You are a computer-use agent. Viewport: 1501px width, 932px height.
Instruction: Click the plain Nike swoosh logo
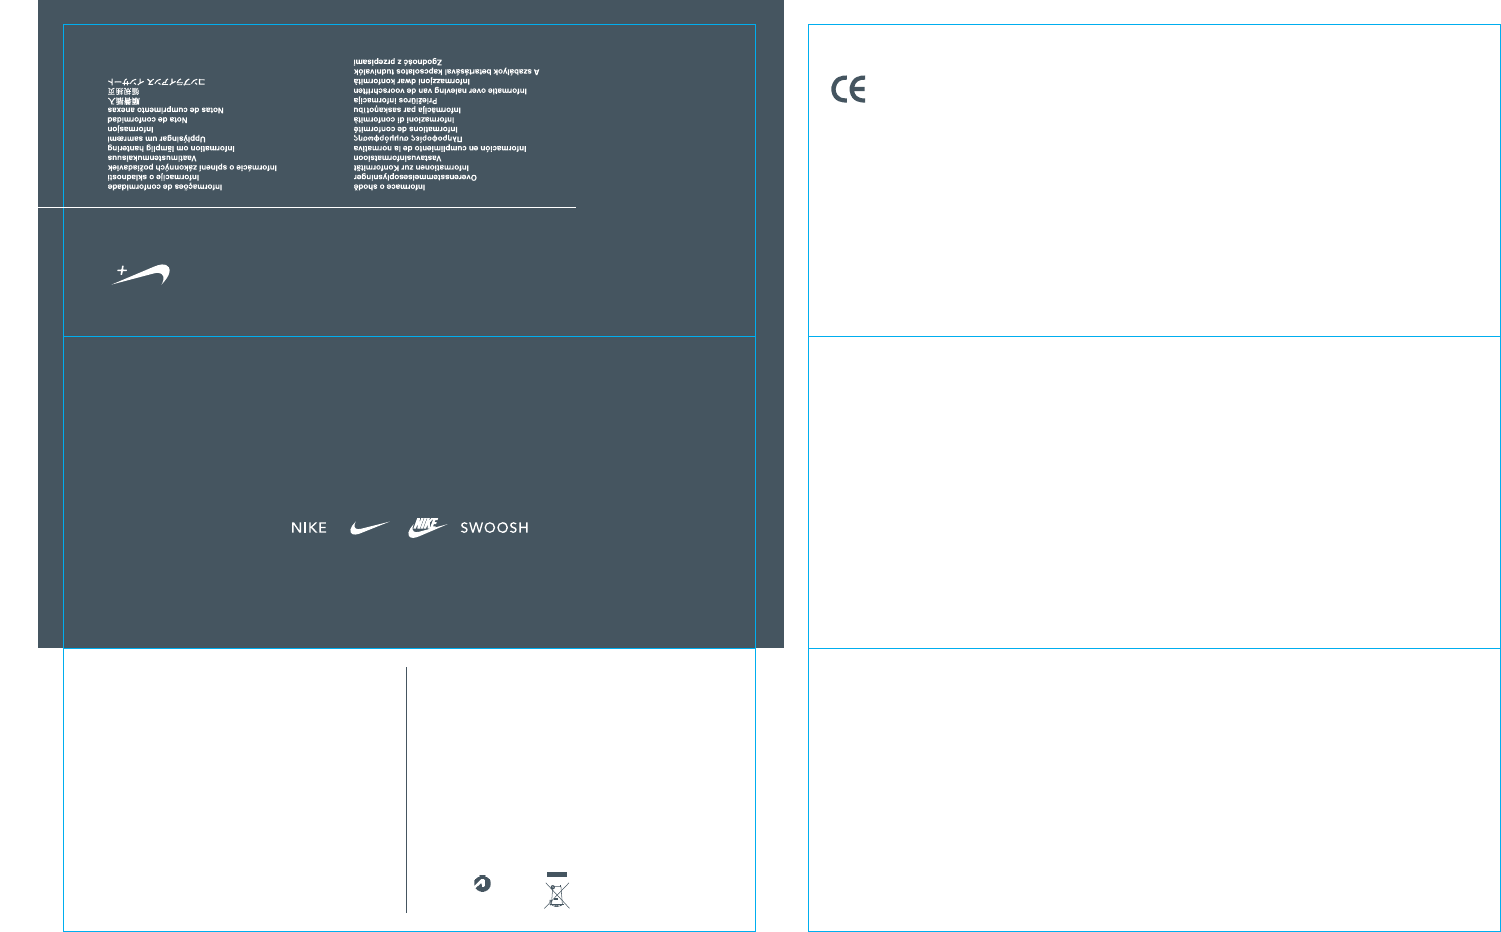tap(369, 527)
